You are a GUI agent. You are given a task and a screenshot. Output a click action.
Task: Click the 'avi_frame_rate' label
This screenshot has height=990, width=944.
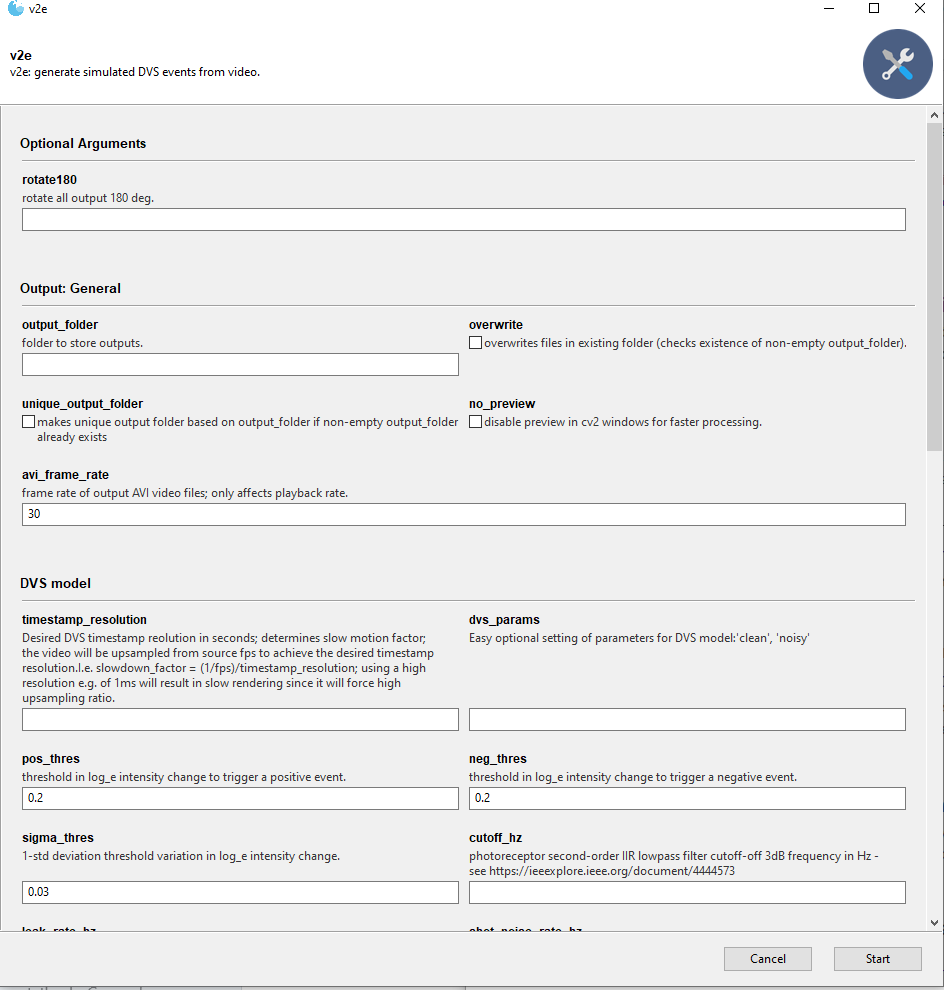click(x=65, y=475)
